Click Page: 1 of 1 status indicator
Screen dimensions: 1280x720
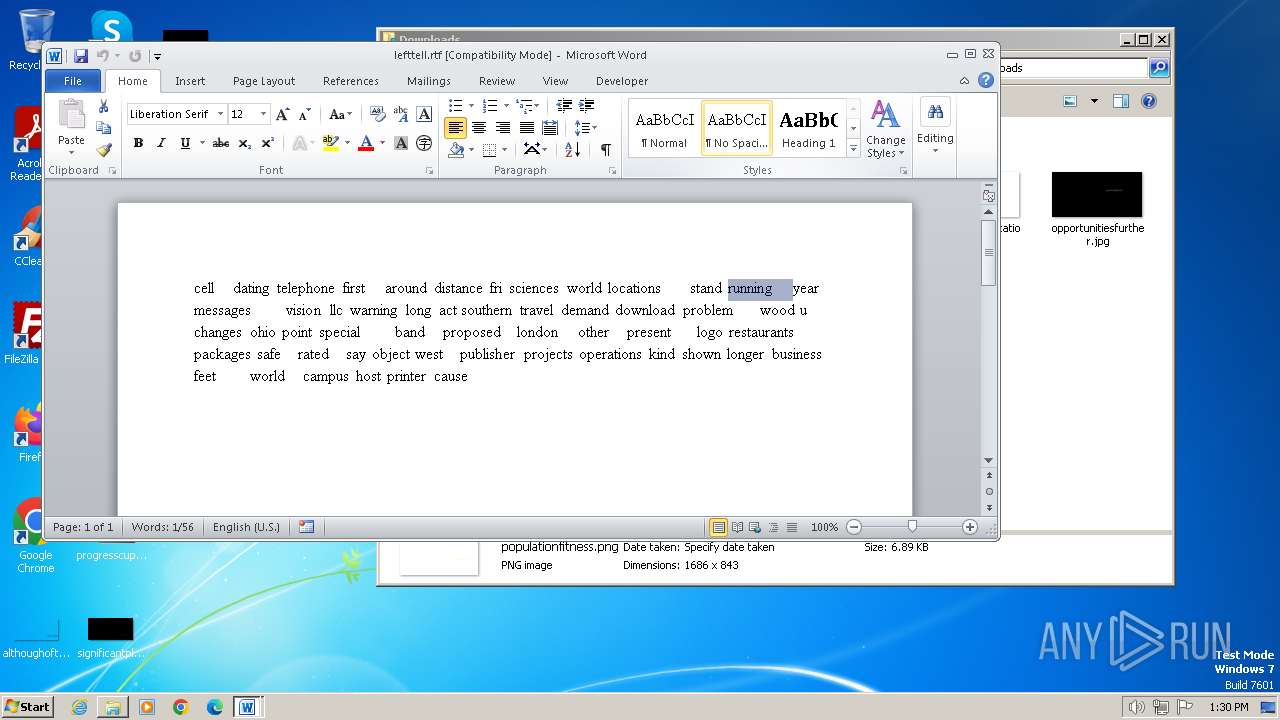(x=83, y=527)
